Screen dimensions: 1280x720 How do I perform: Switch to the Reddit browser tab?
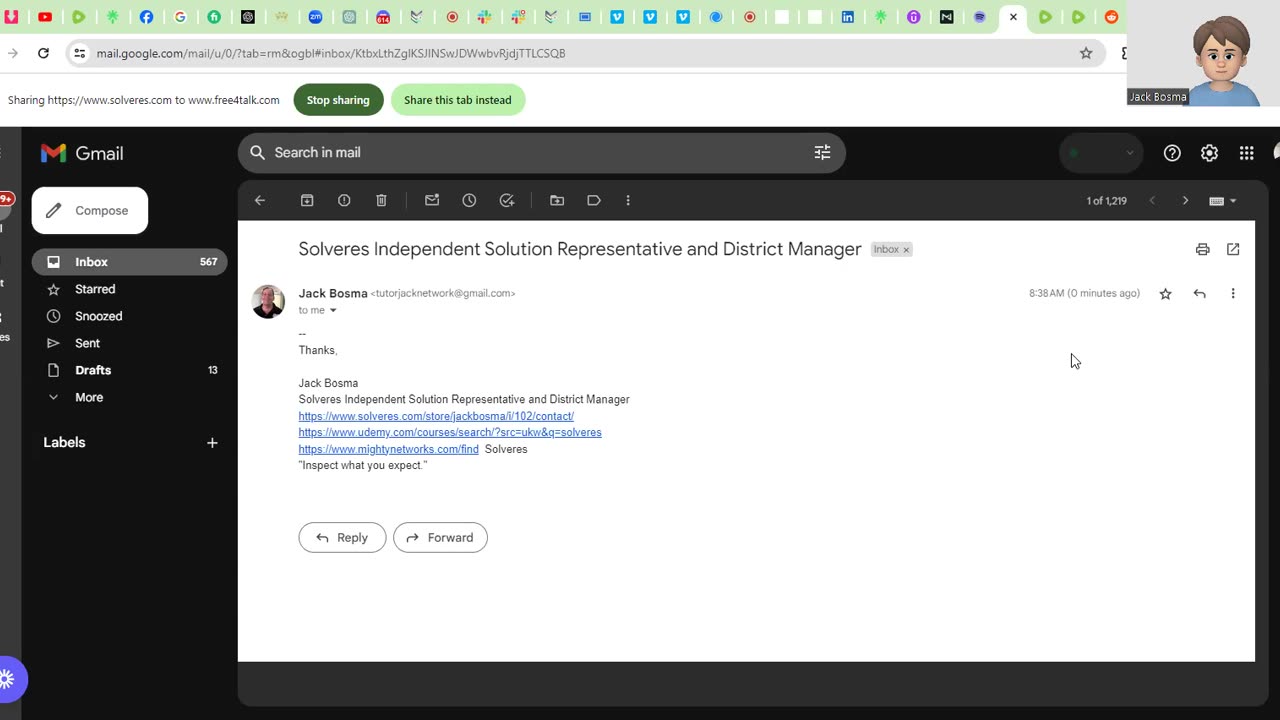(1111, 17)
